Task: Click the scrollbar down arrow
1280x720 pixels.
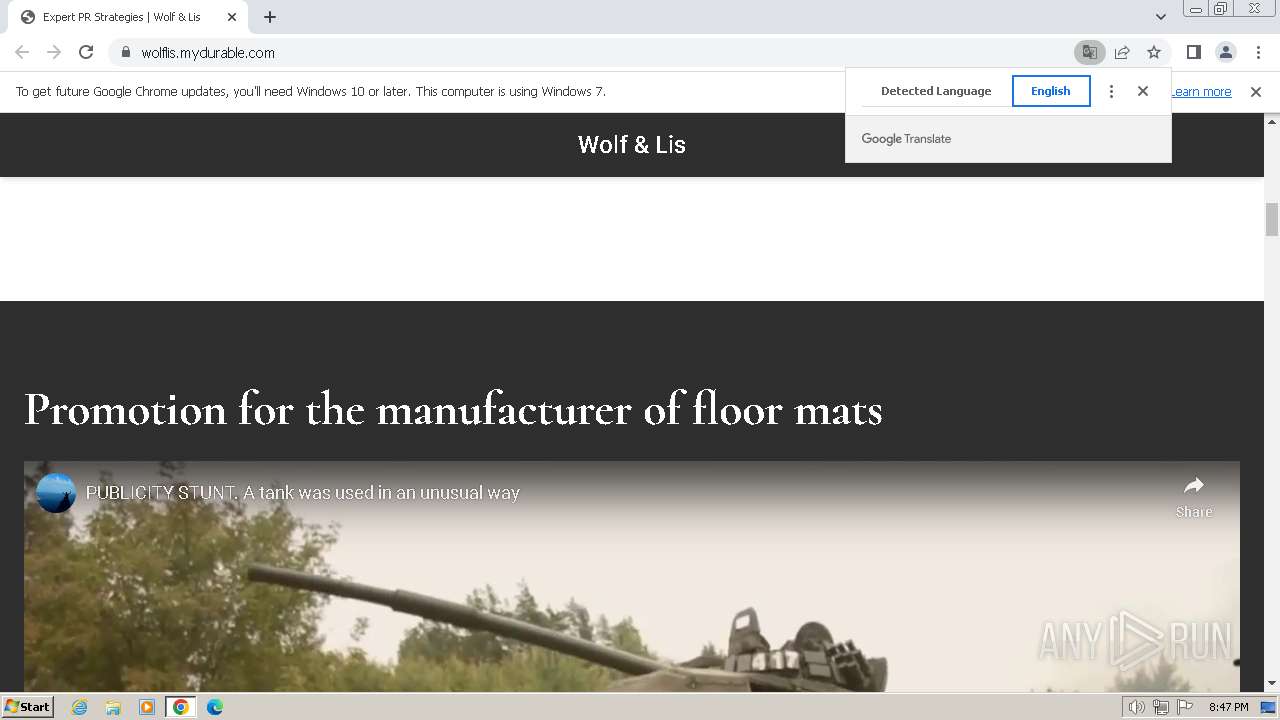Action: pos(1272,684)
